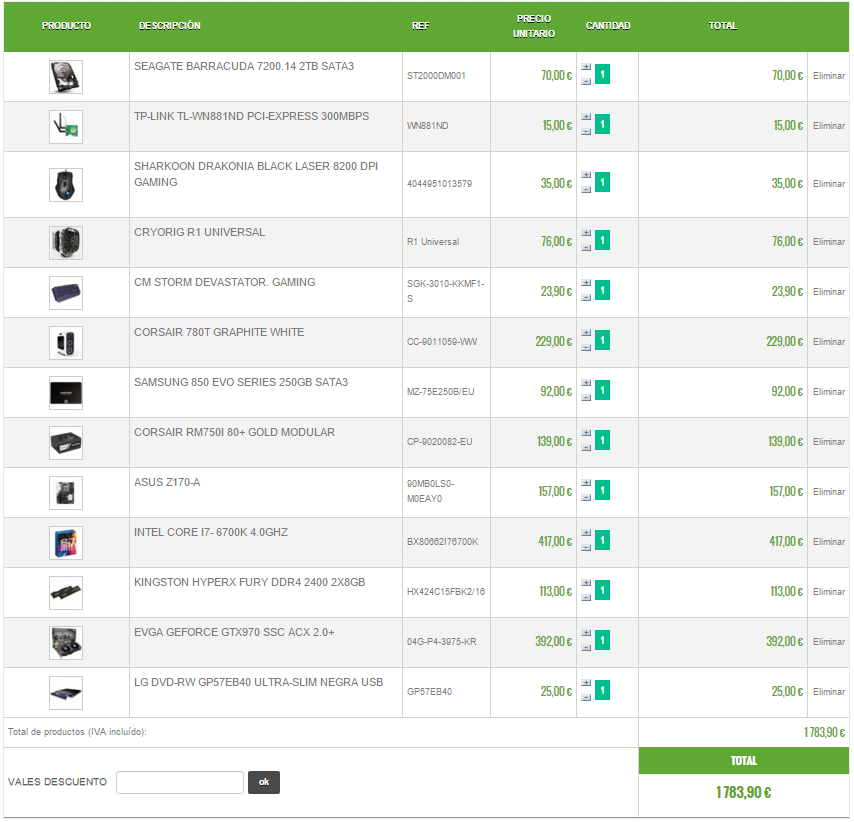Viewport: 854px width, 822px height.
Task: Open the ASUS Z170-A product description
Action: [167, 483]
